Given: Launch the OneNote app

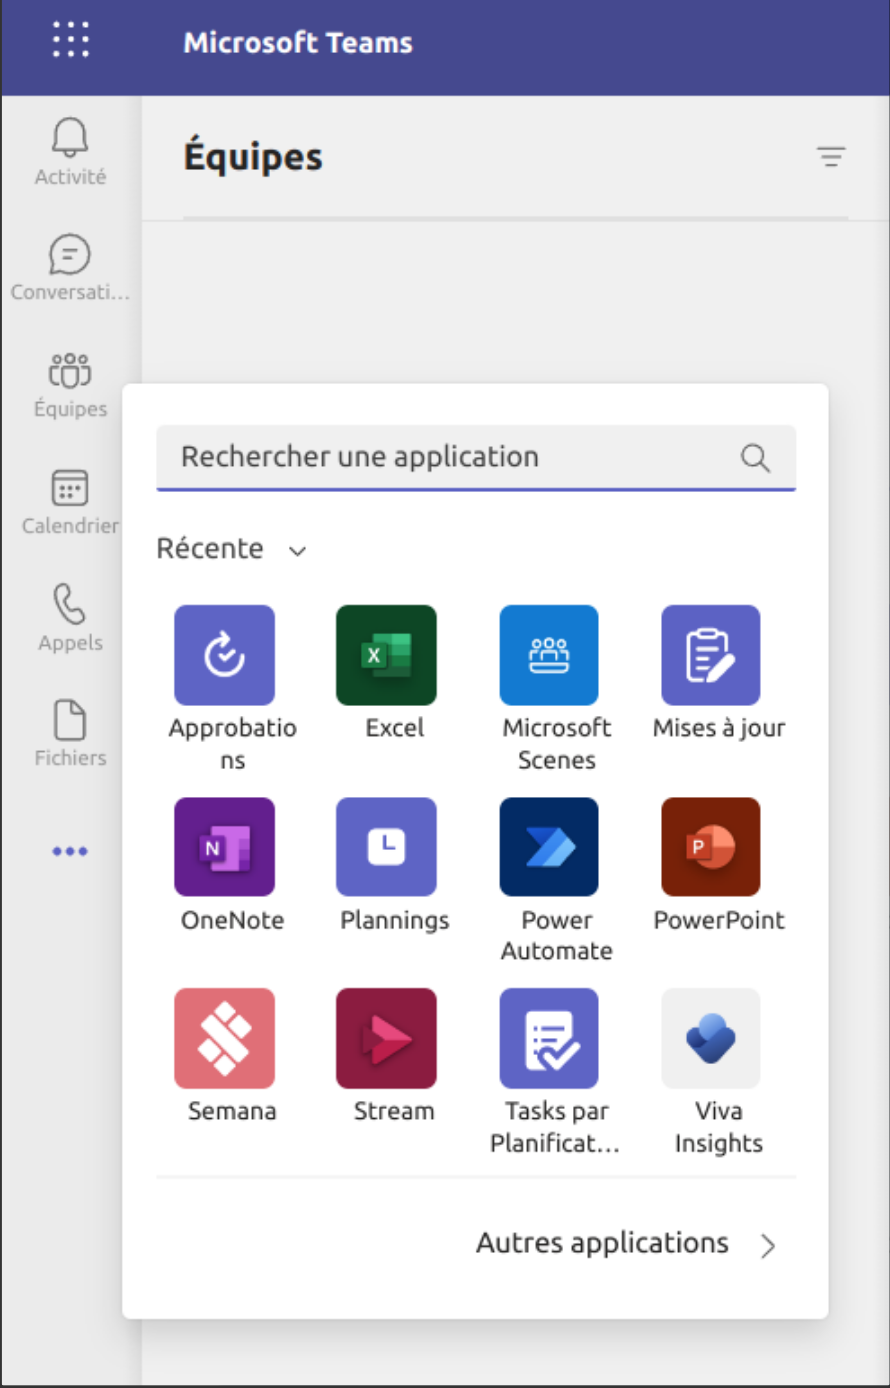Looking at the screenshot, I should pyautogui.click(x=224, y=847).
